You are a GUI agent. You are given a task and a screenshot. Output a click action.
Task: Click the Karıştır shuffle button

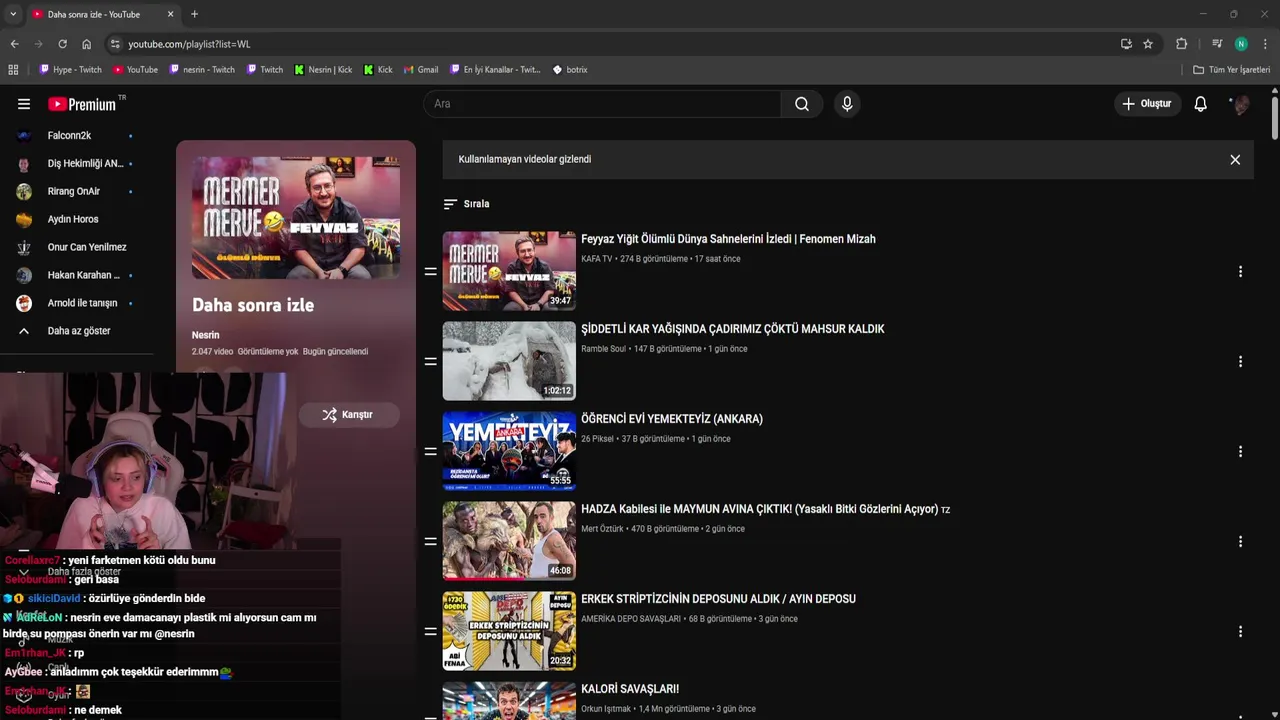348,415
